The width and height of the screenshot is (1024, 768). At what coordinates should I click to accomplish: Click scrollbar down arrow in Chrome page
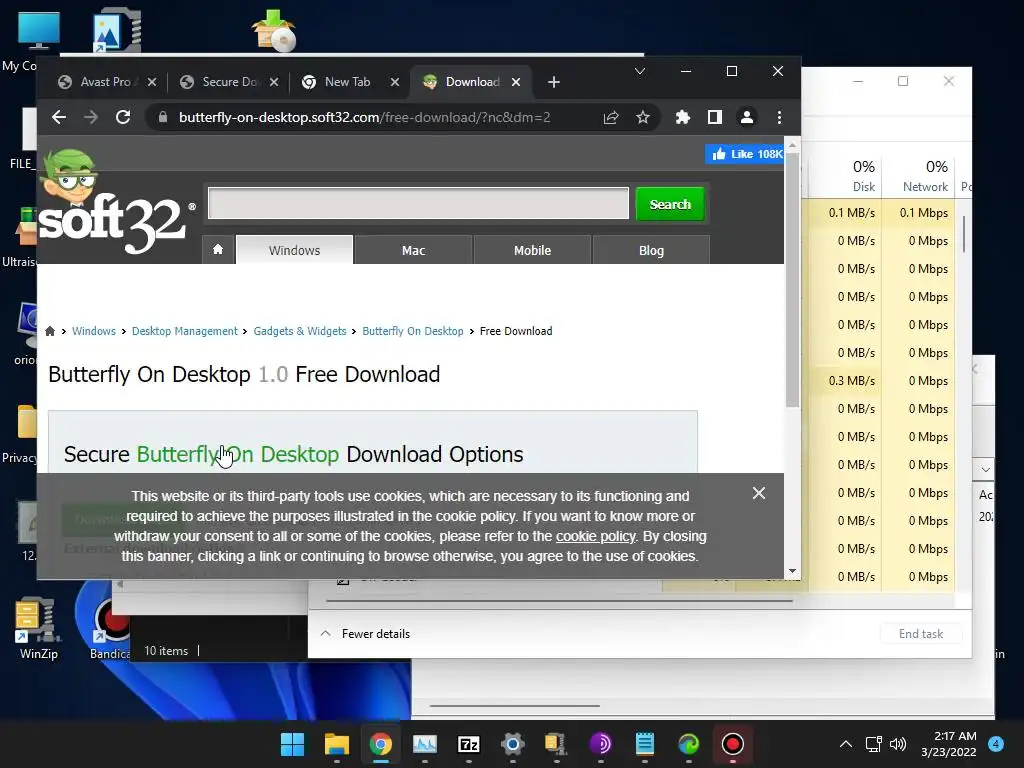792,571
